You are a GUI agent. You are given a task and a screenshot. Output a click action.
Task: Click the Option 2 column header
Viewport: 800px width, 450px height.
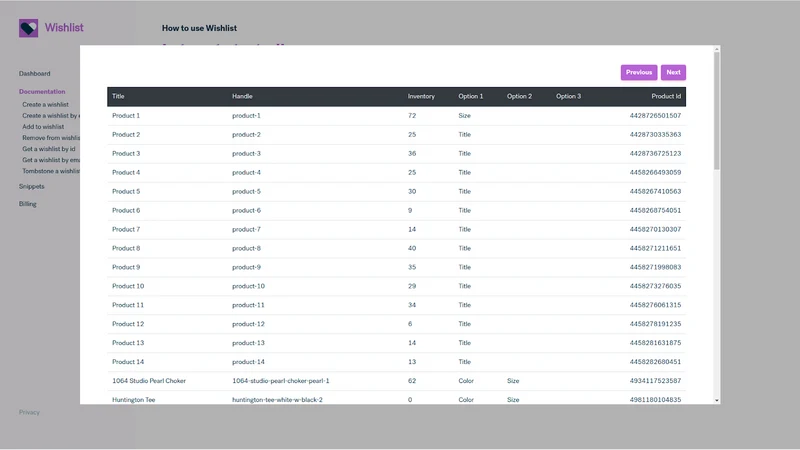coord(519,96)
